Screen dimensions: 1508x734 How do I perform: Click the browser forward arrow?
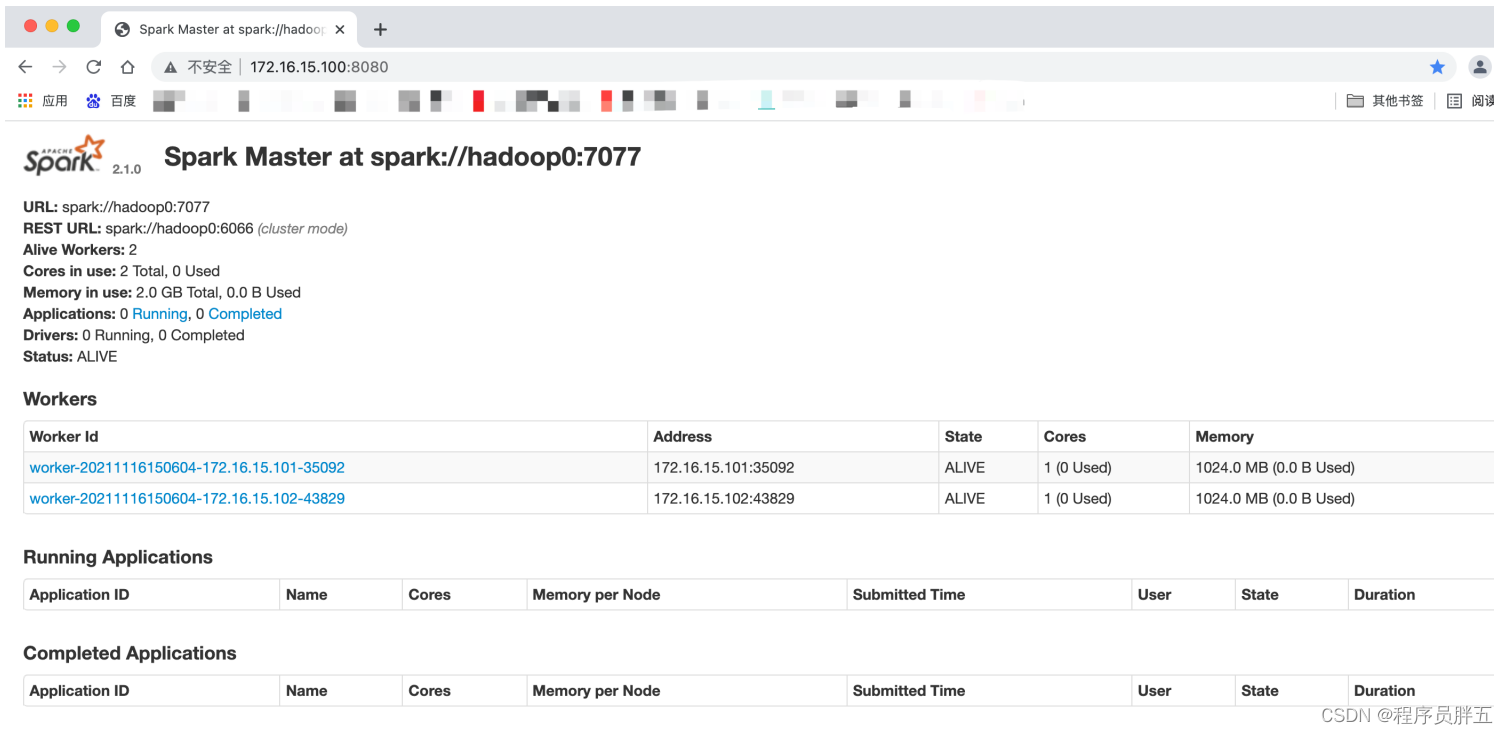click(59, 67)
